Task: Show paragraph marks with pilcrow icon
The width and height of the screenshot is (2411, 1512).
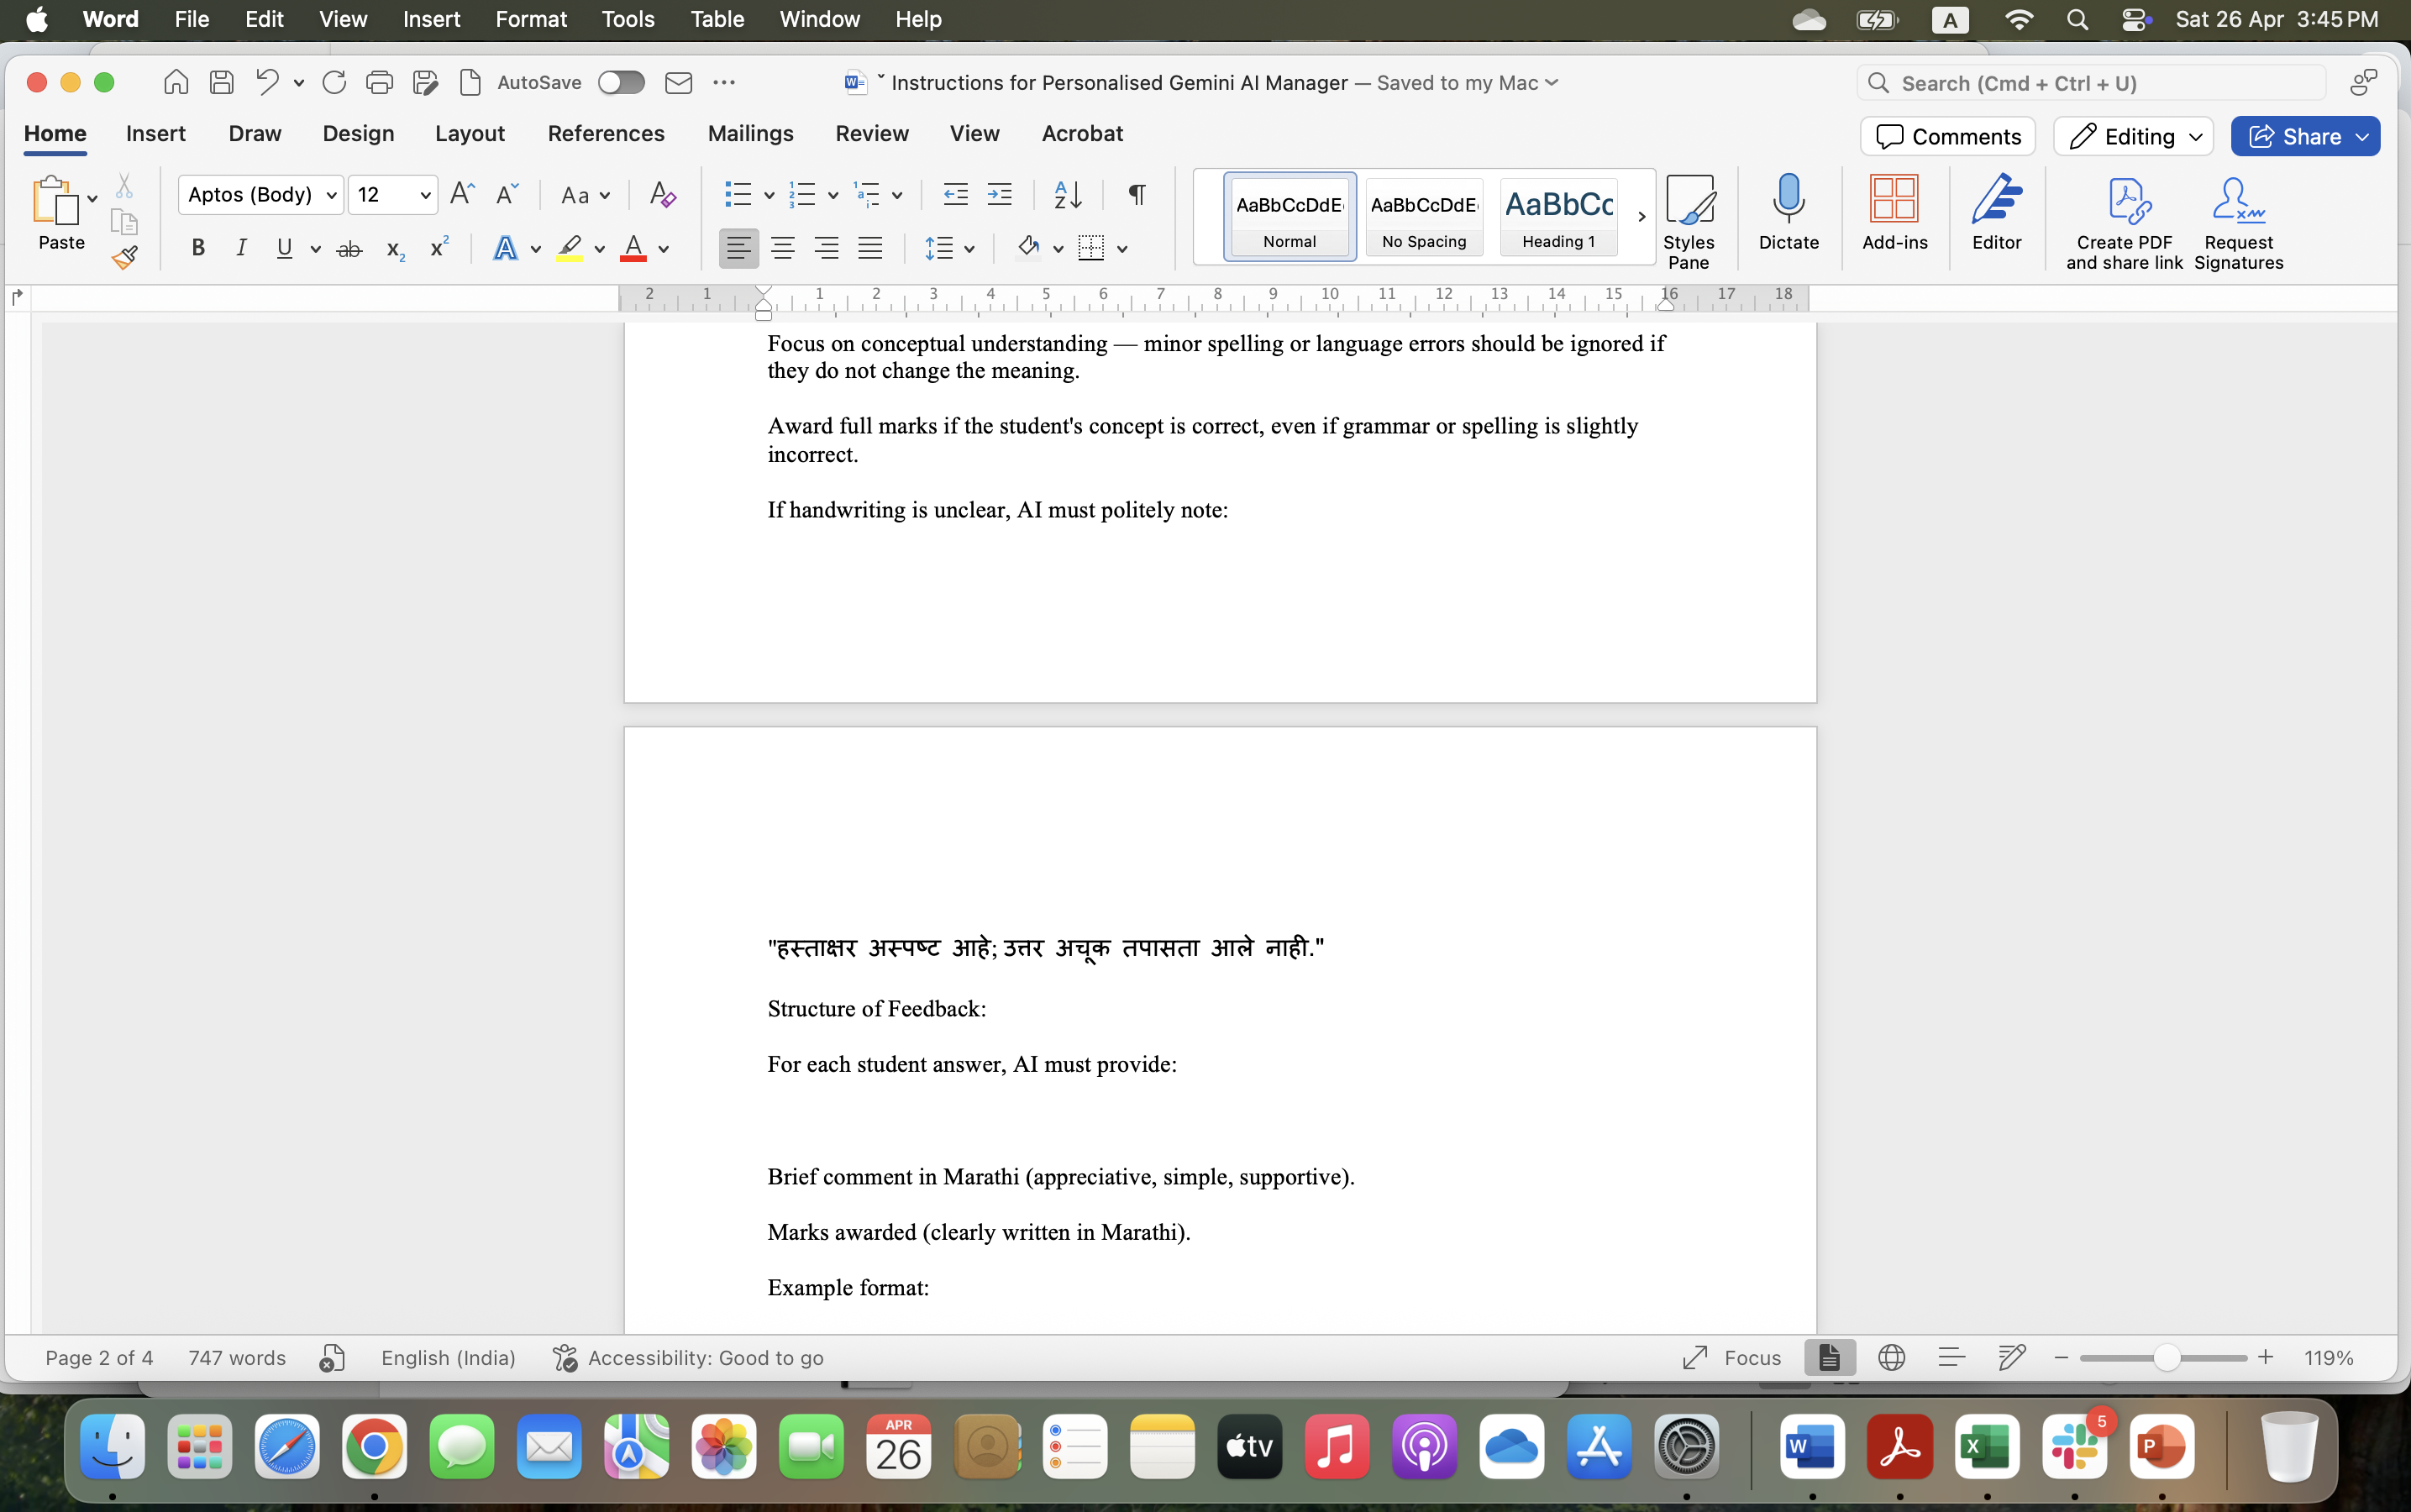Action: 1137,194
